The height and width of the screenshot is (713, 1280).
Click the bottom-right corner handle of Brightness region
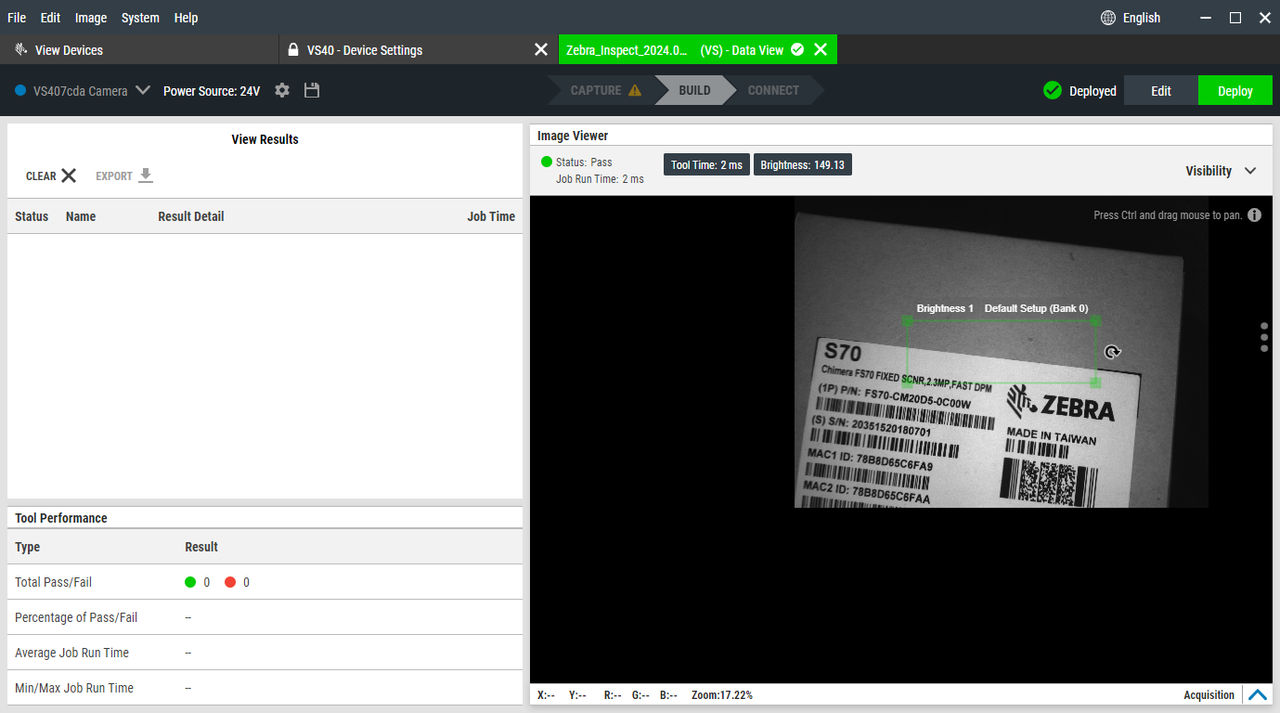(x=1095, y=382)
